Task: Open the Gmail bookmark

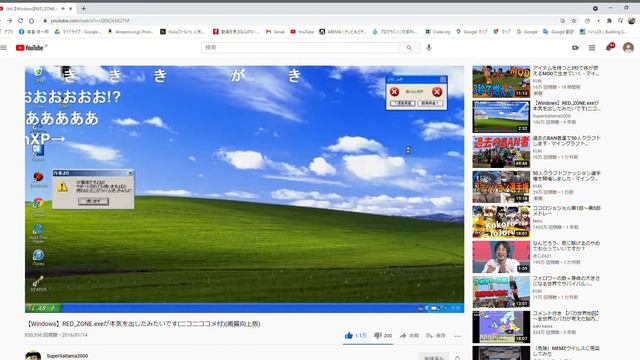Action: tap(275, 31)
